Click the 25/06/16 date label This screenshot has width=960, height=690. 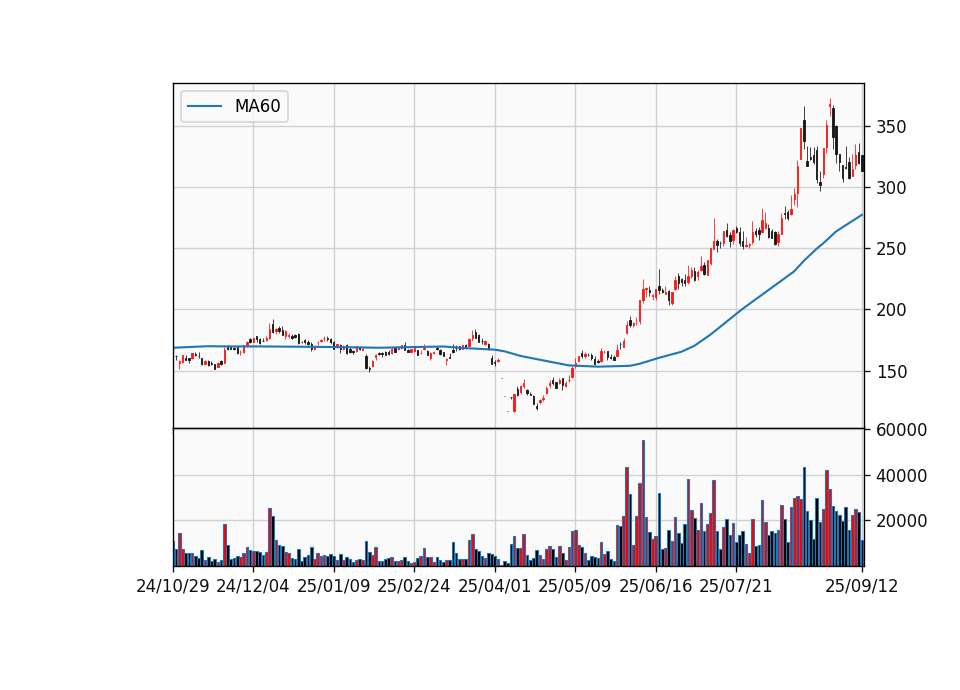click(656, 586)
